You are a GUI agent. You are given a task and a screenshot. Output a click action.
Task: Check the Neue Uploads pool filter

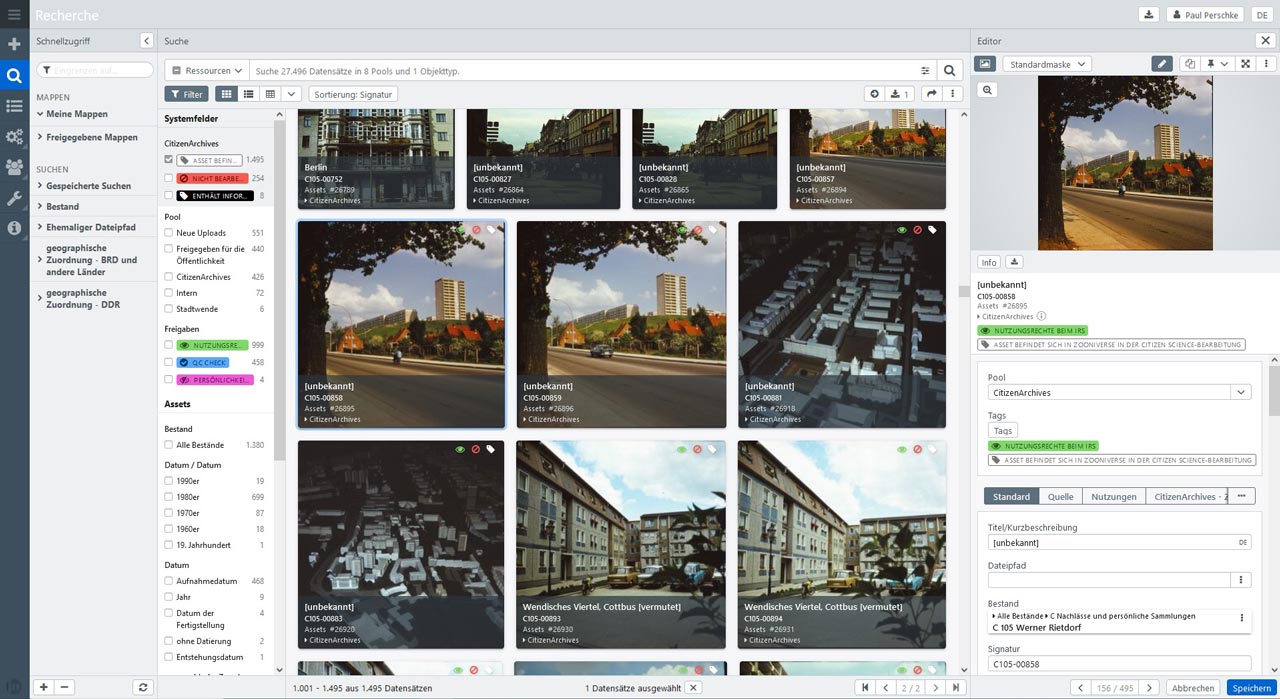[169, 233]
